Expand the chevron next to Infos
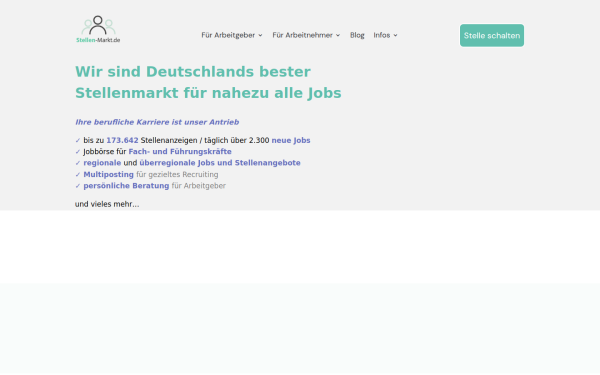Image resolution: width=600 pixels, height=375 pixels. click(x=395, y=35)
